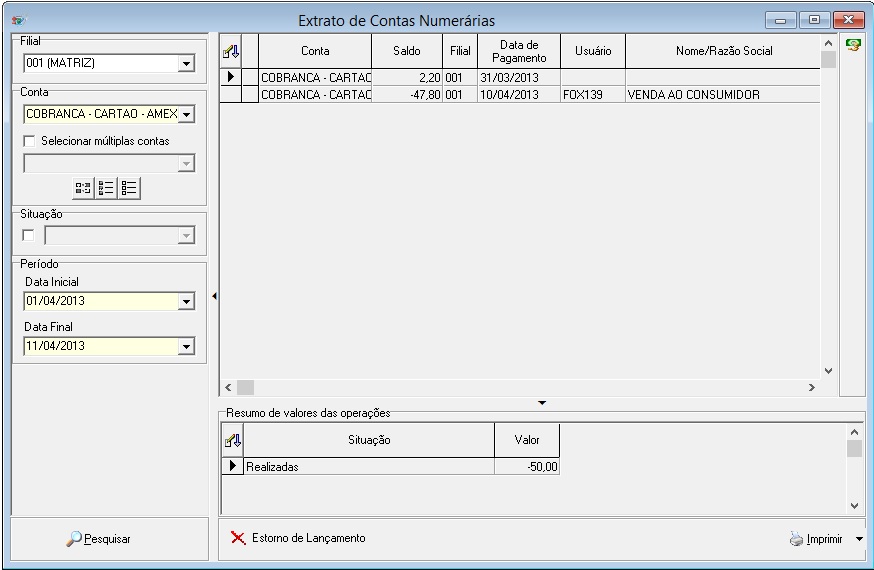Click the application icon in the title bar
874x570 pixels.
[17, 20]
